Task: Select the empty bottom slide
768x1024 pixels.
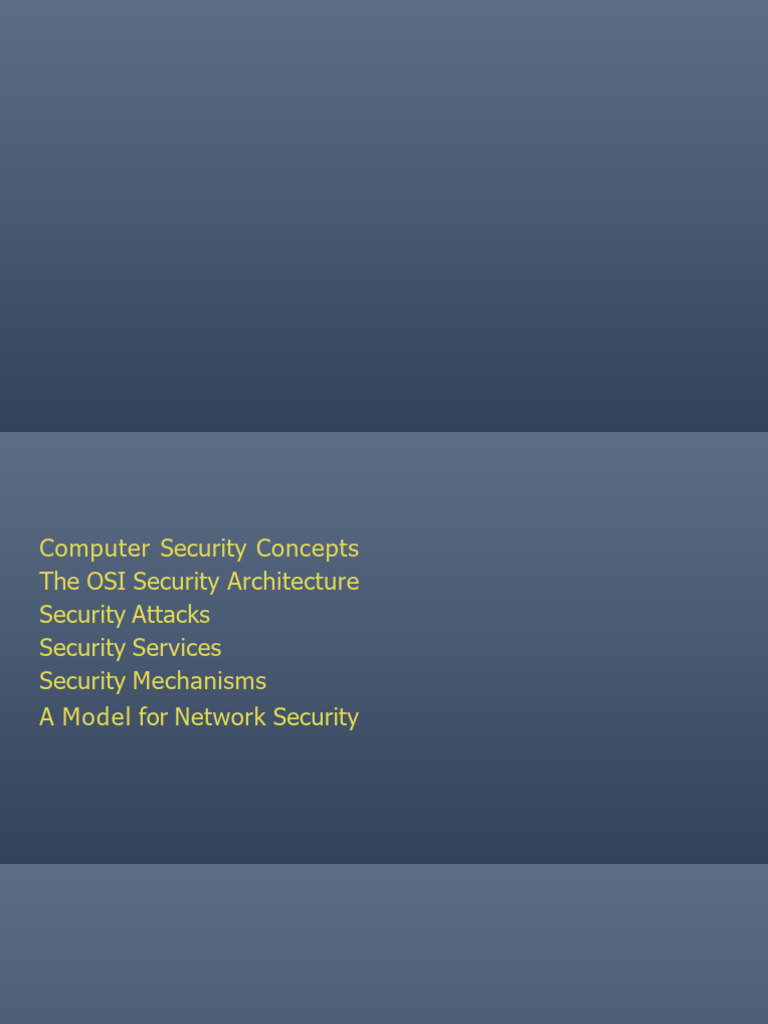Action: [x=384, y=945]
